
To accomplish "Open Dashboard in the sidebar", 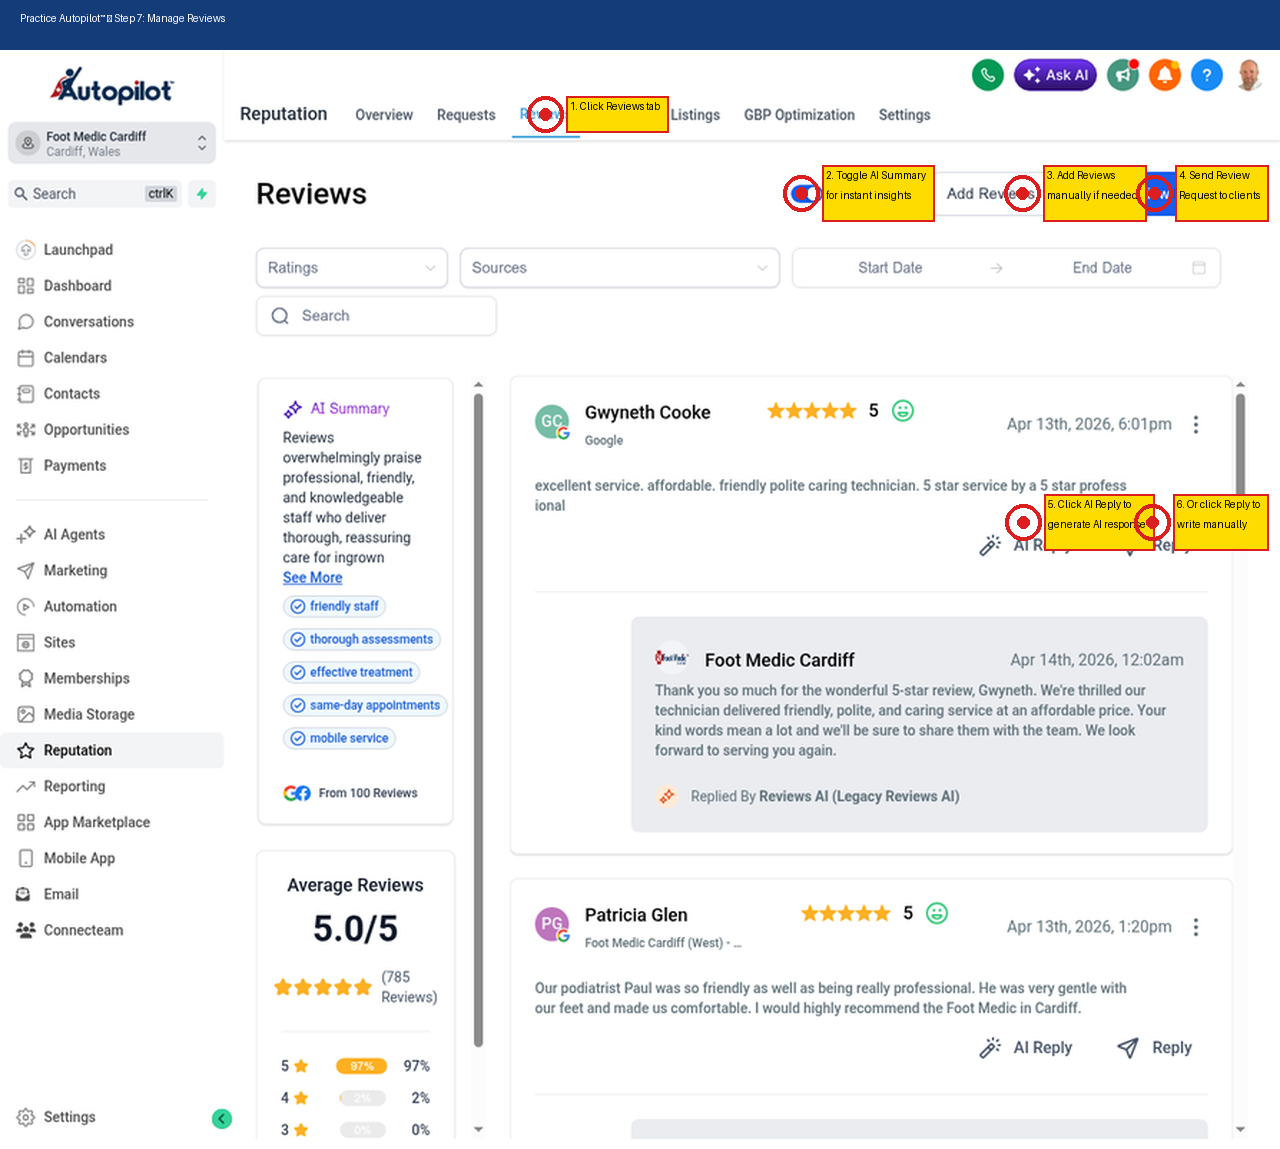I will tap(77, 286).
